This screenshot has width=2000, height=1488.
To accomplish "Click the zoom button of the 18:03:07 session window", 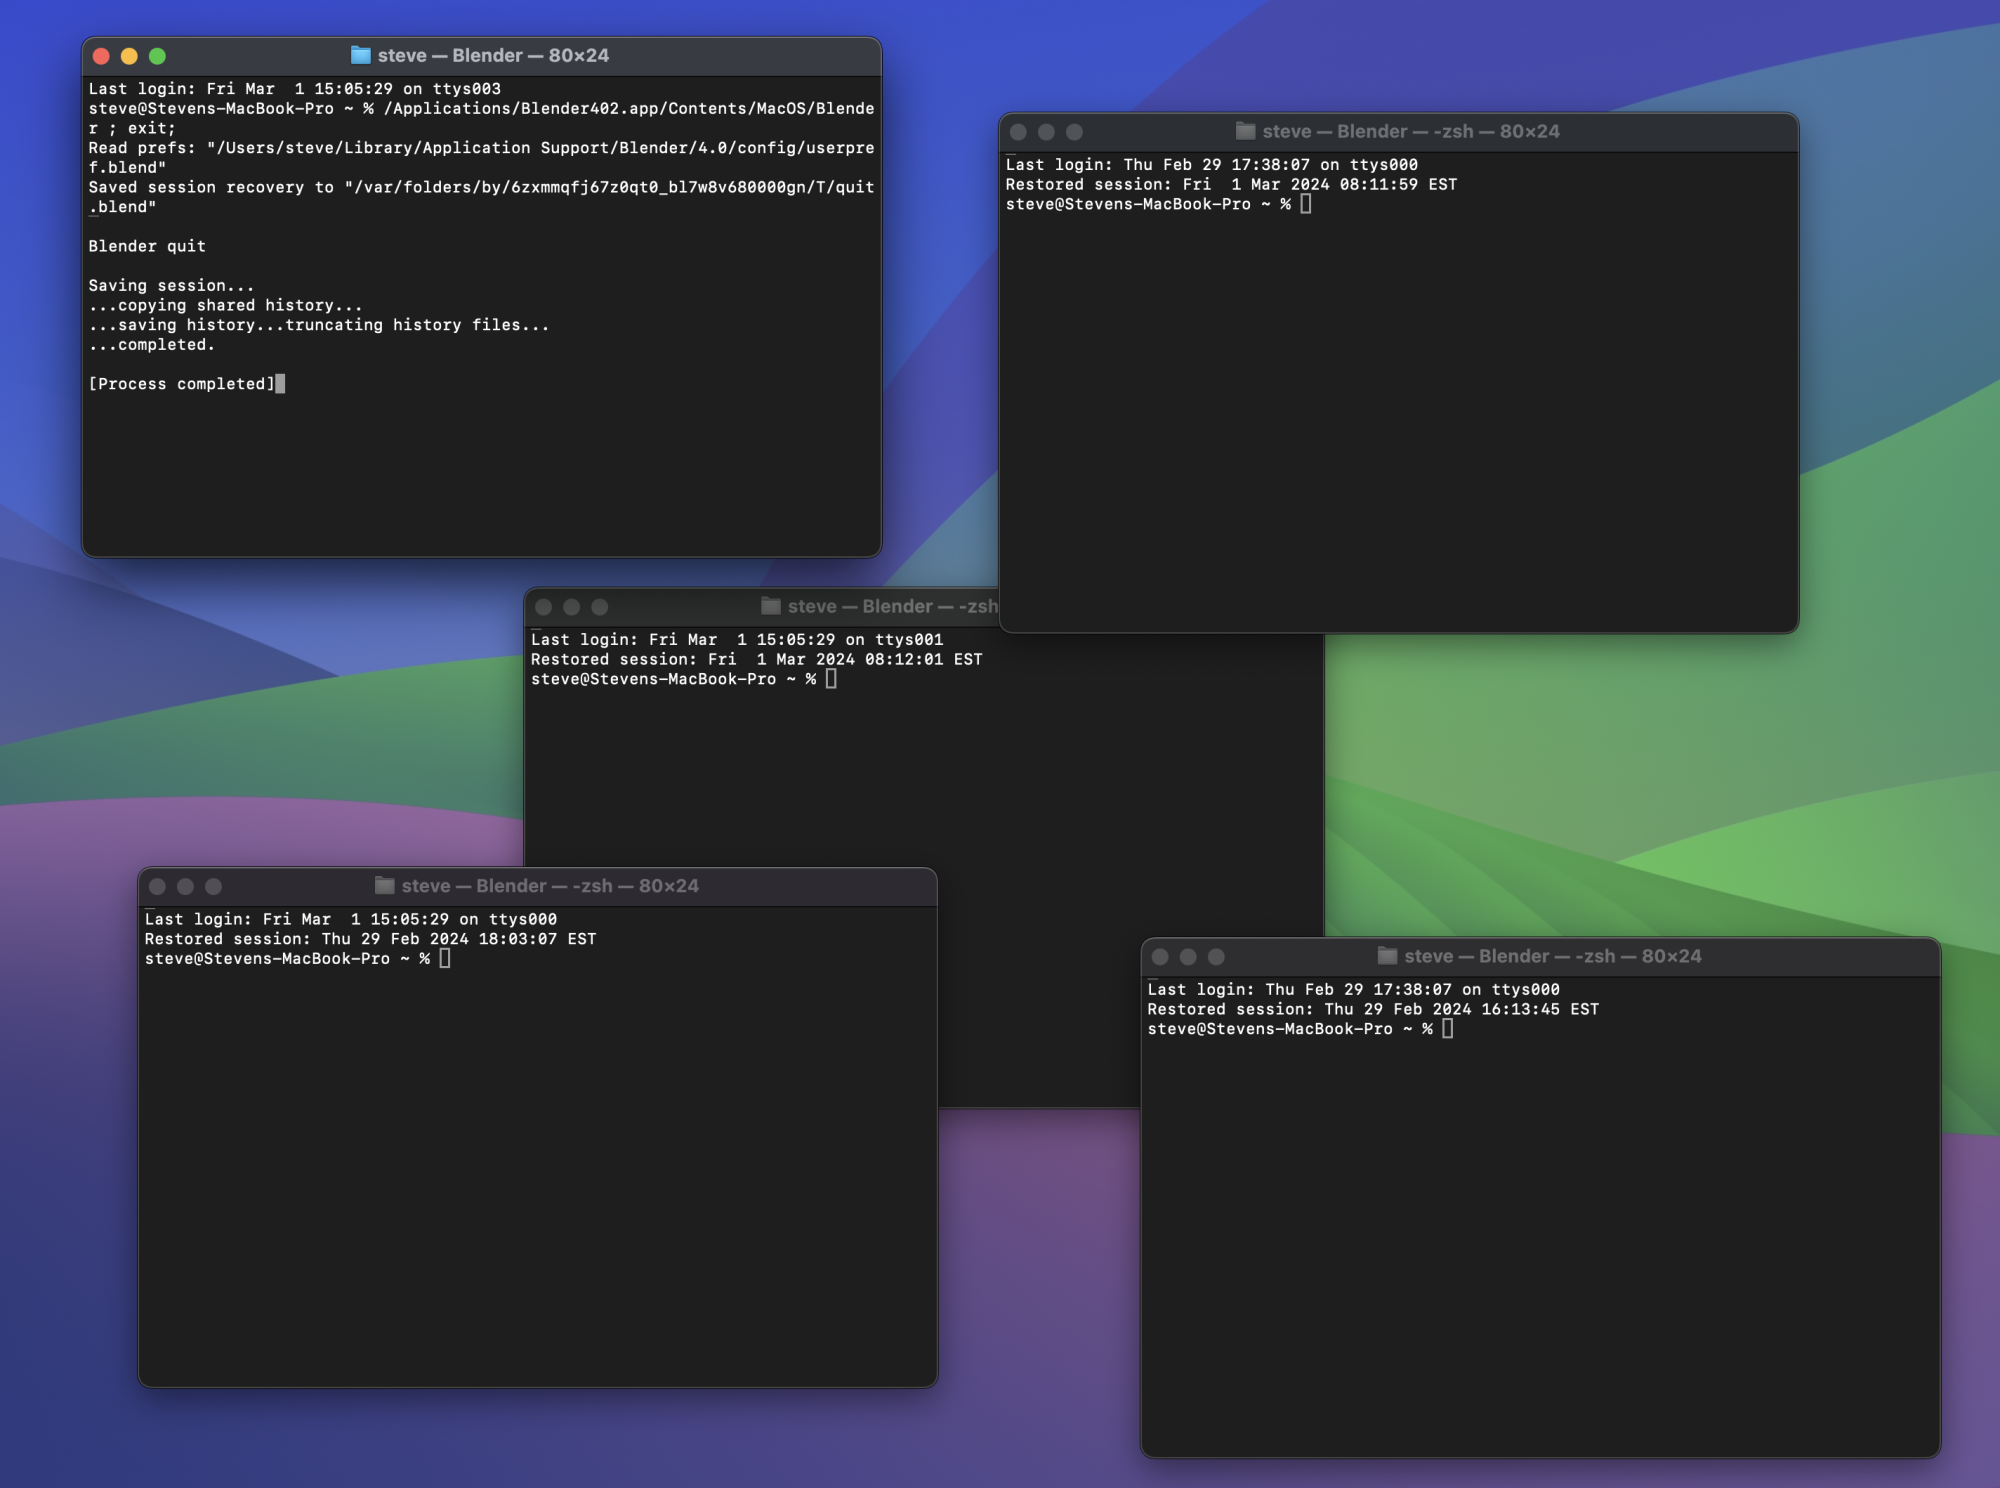I will point(213,886).
